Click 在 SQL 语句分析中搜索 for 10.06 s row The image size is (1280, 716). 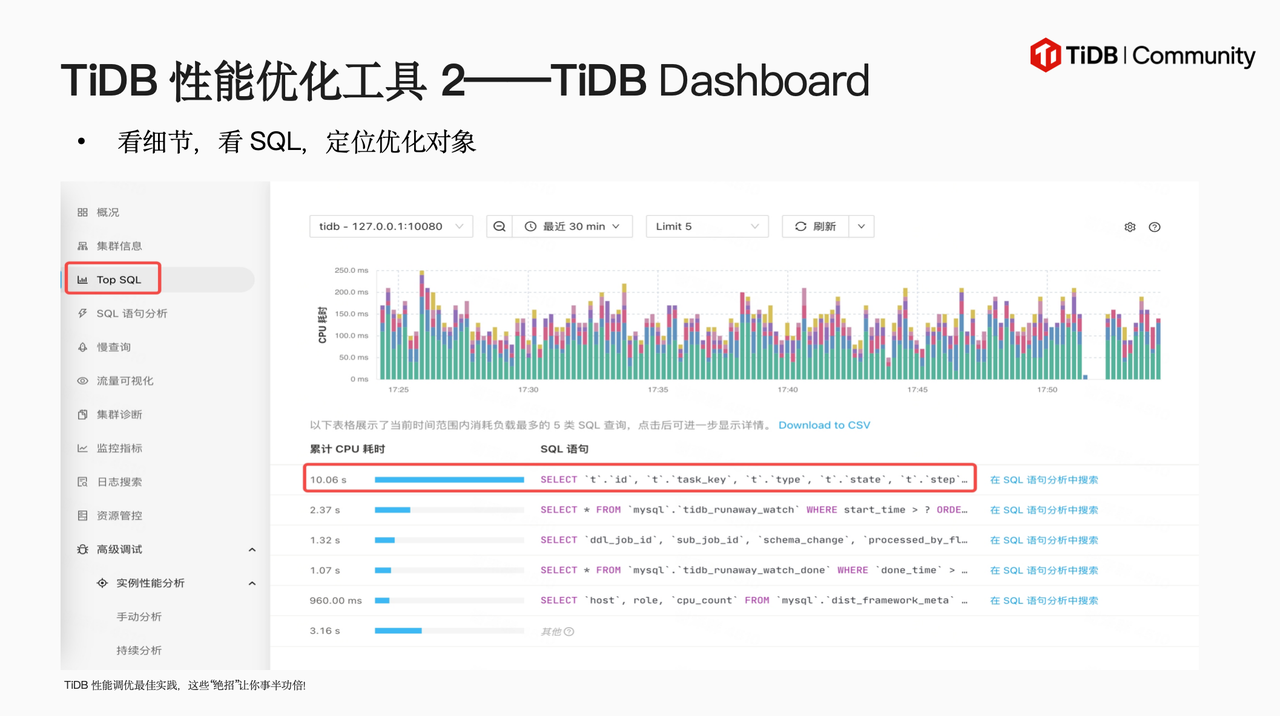[1044, 480]
